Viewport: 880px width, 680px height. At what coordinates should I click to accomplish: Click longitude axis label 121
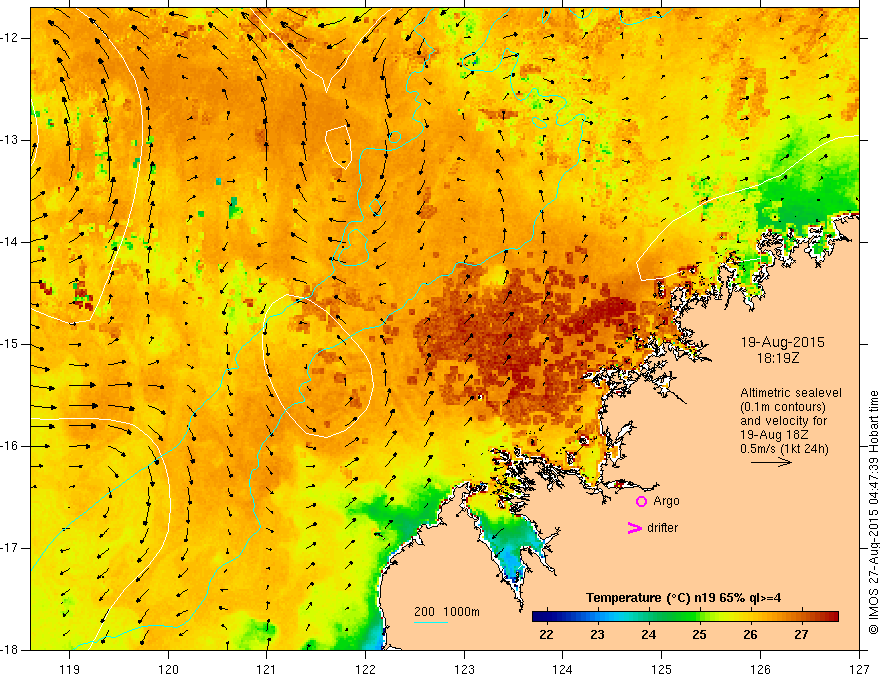point(267,669)
